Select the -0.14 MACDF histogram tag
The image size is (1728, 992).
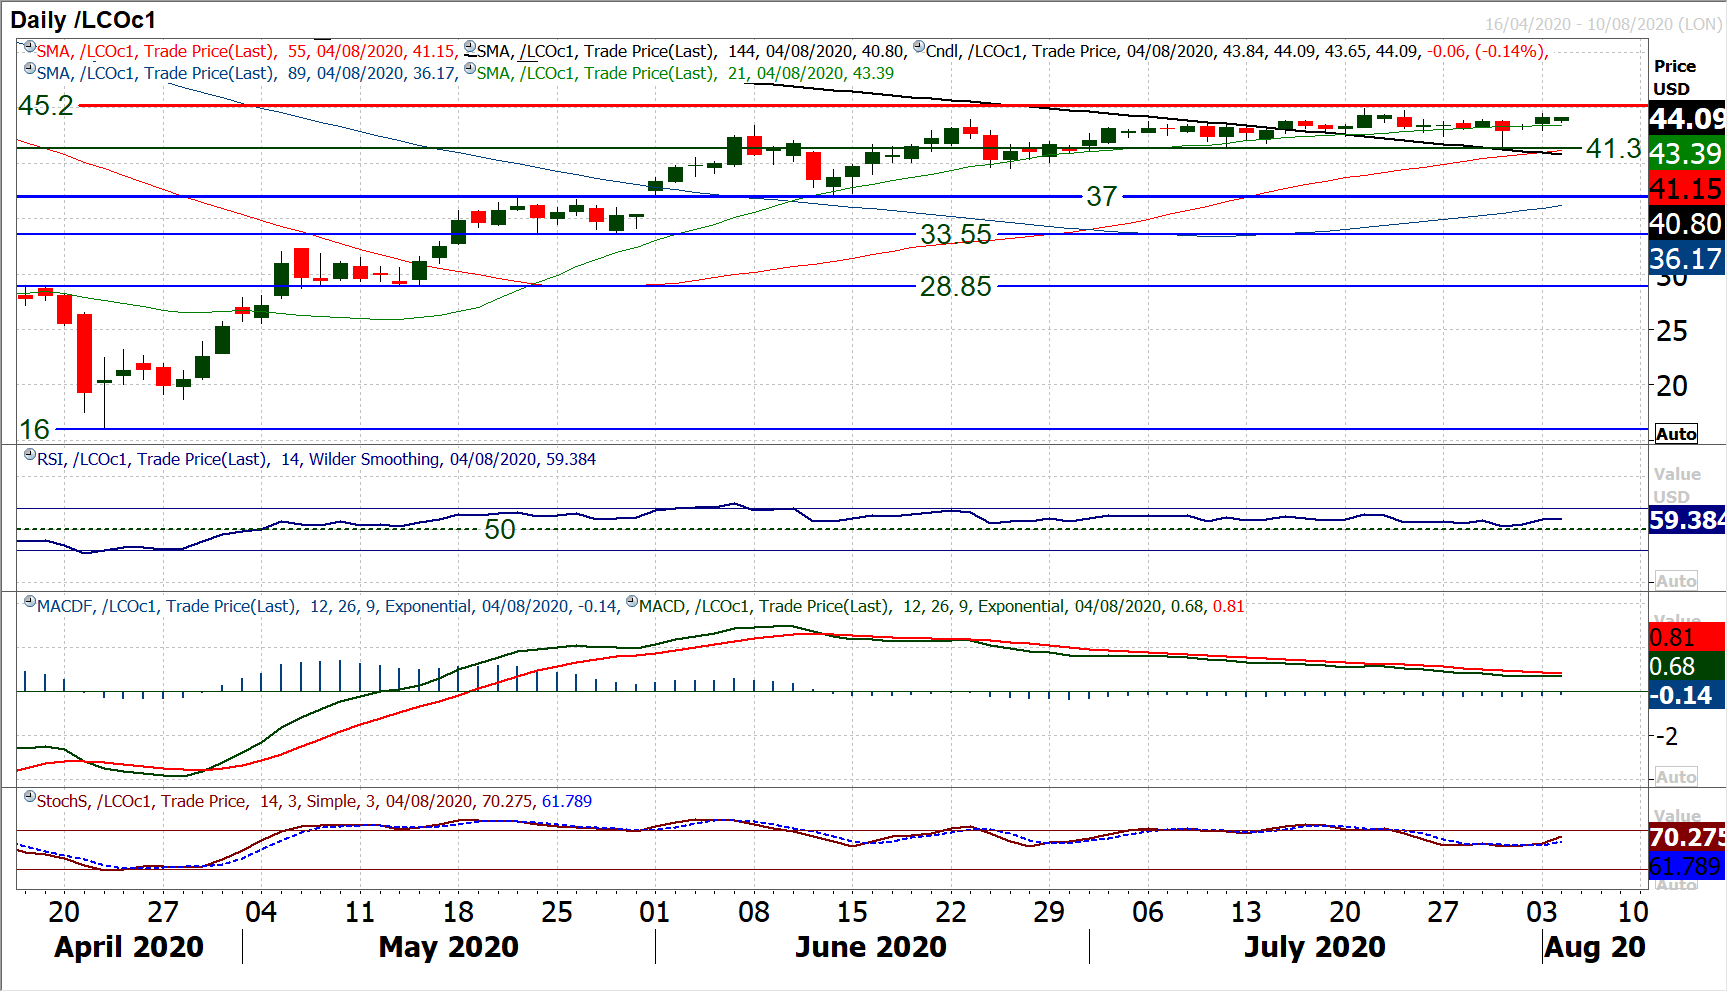tap(1687, 695)
